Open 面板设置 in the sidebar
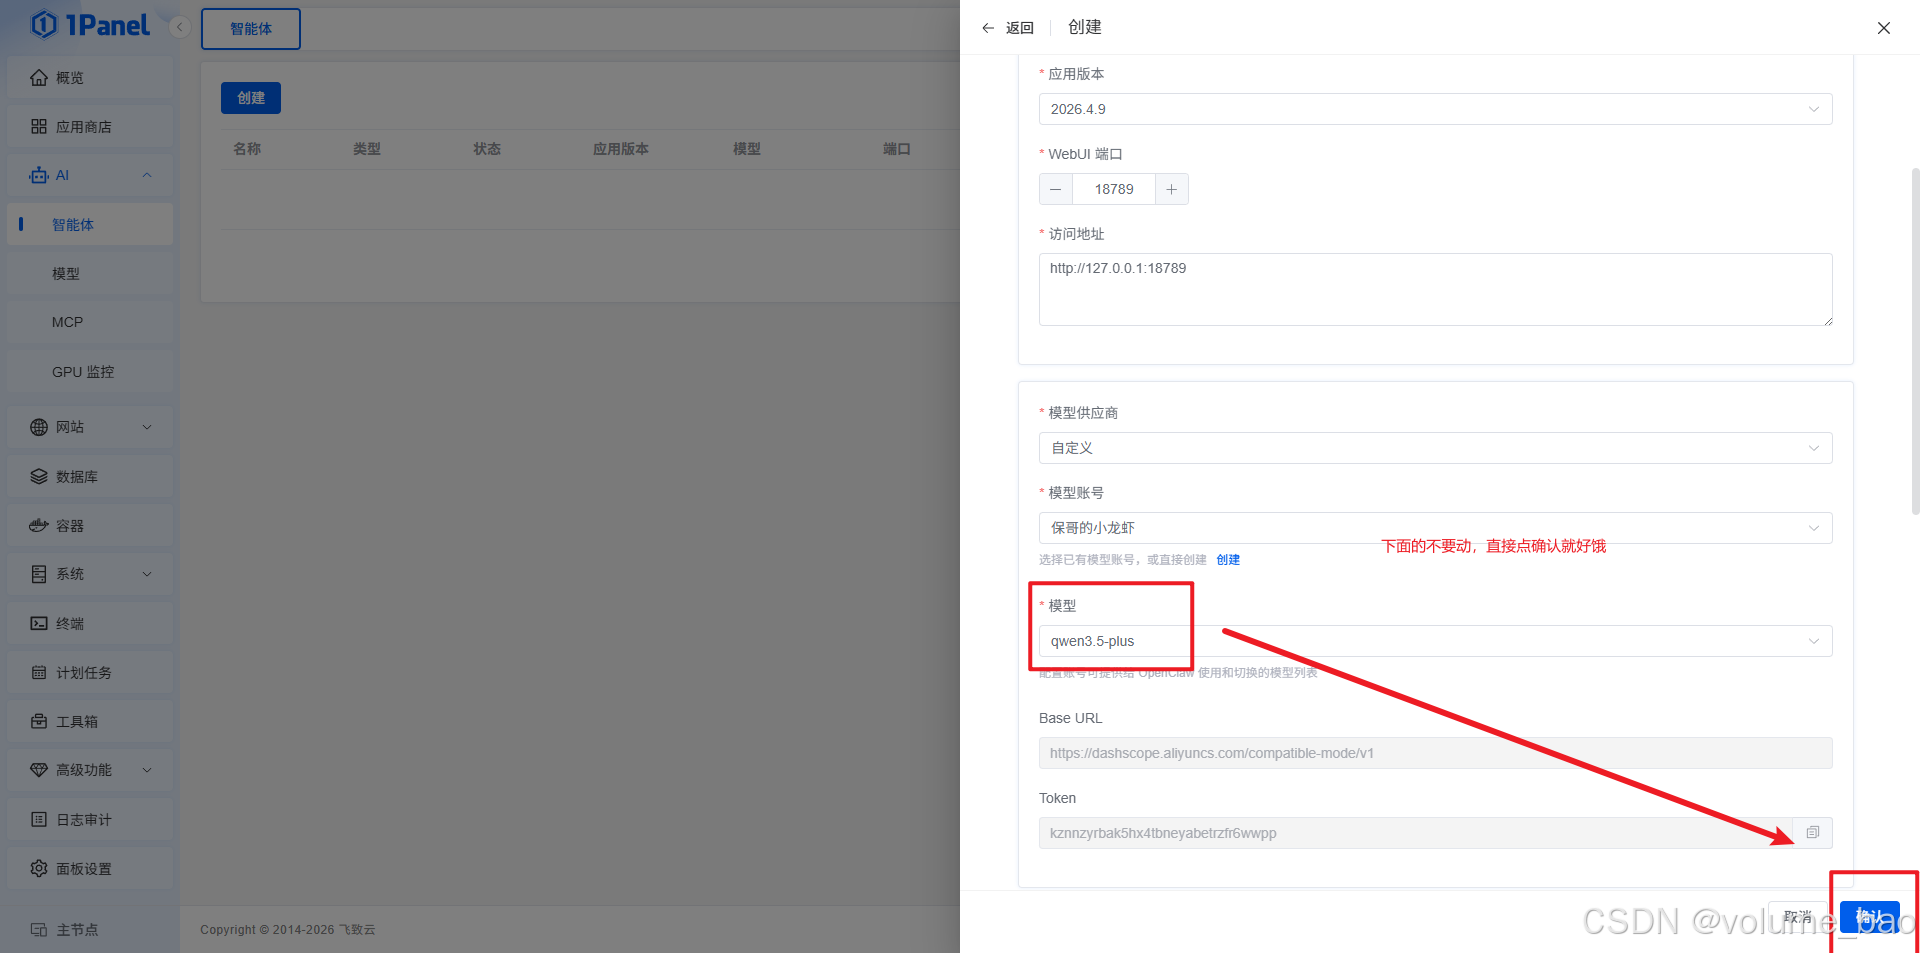The height and width of the screenshot is (953, 1920). pos(90,869)
